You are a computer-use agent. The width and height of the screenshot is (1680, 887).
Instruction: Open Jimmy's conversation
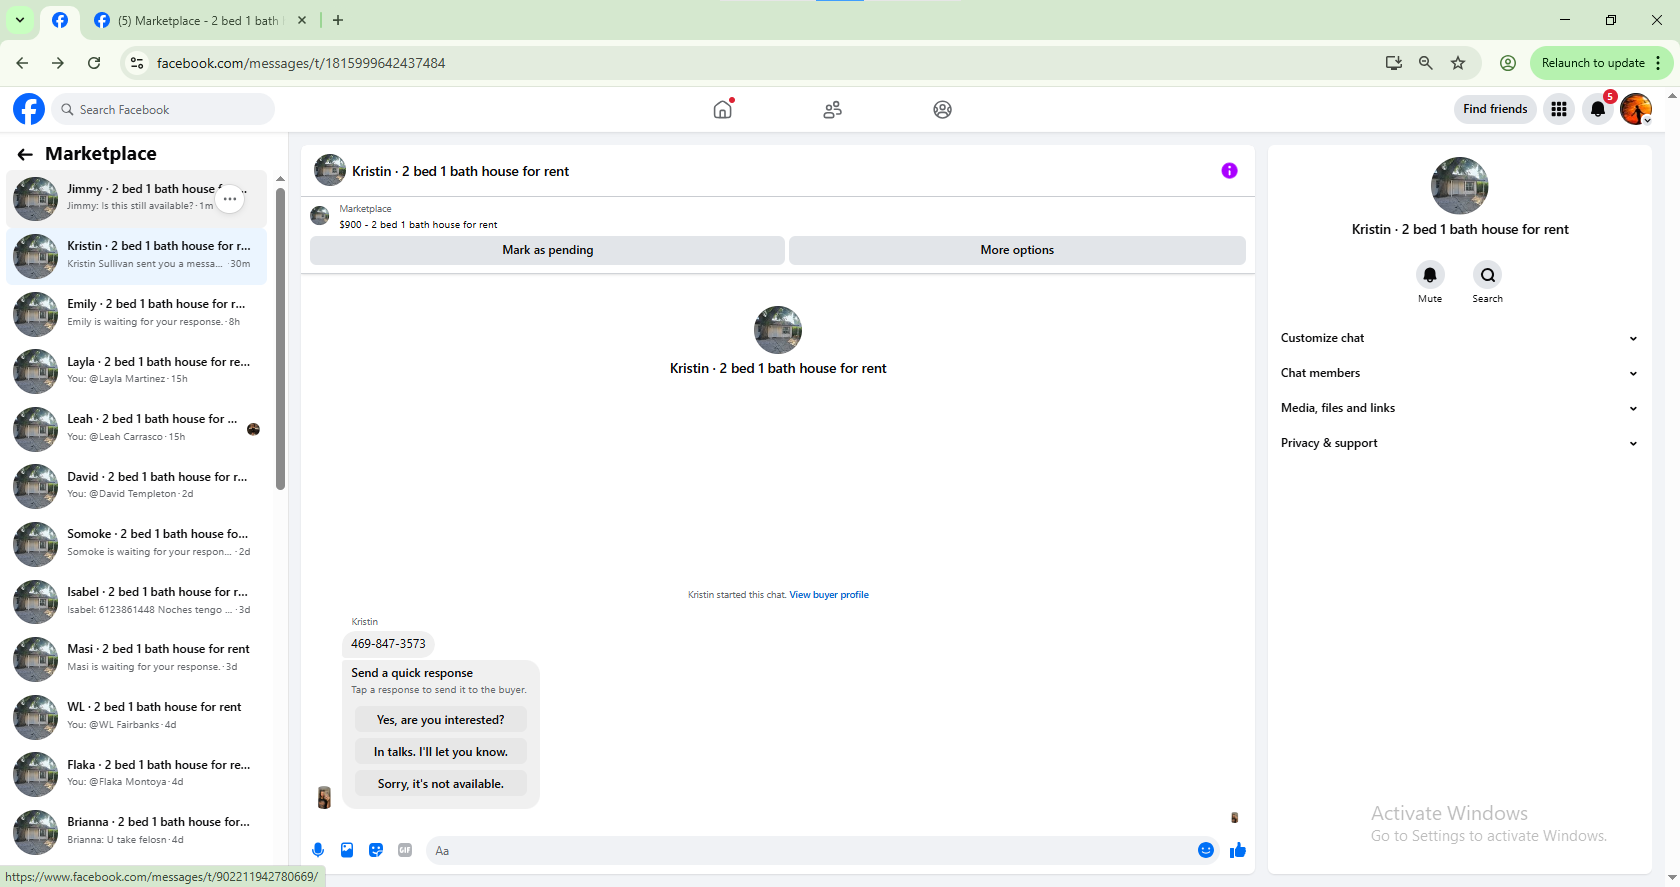(x=137, y=198)
